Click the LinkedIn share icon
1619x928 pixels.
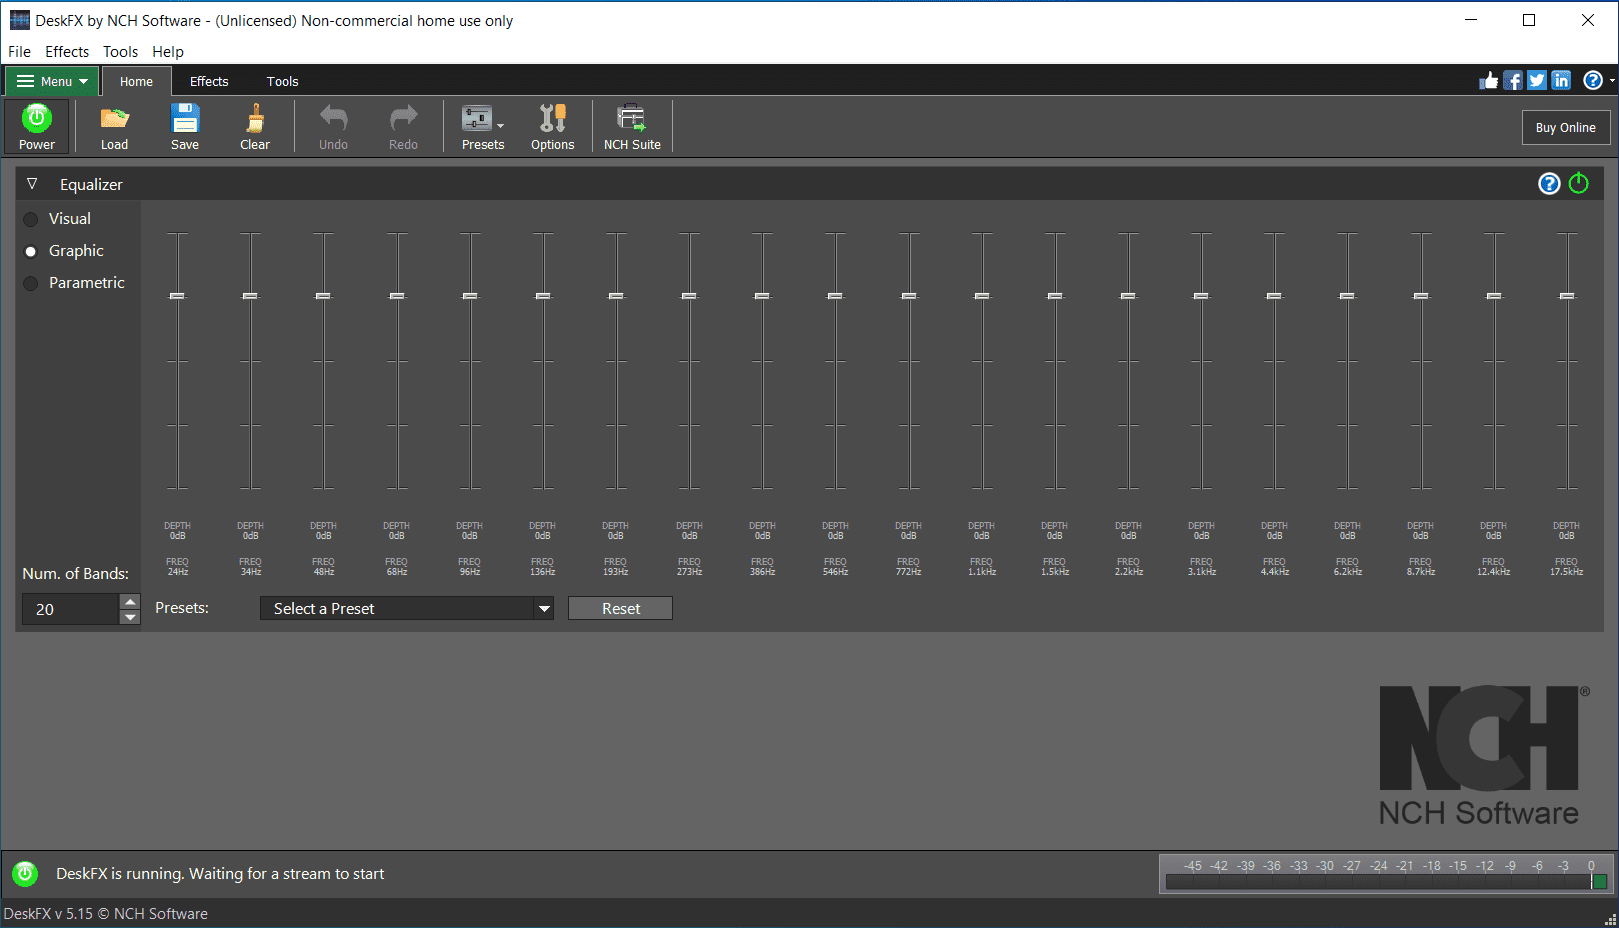coord(1561,81)
